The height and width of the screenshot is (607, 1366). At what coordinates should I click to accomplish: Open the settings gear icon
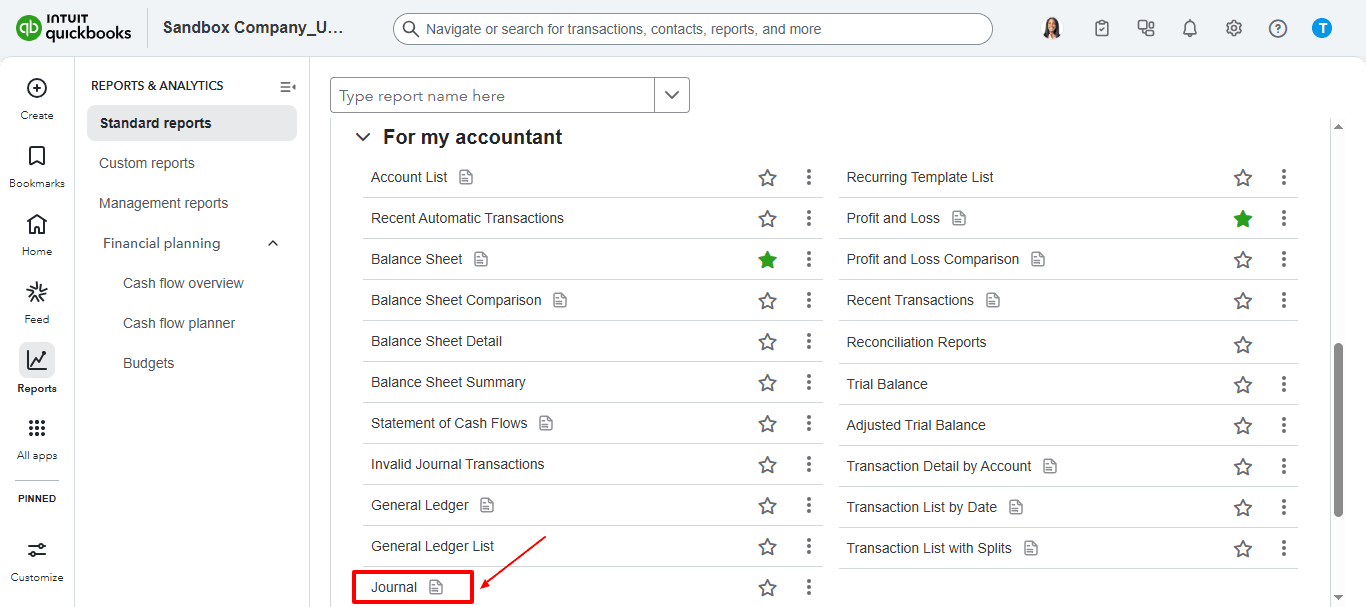[x=1234, y=29]
